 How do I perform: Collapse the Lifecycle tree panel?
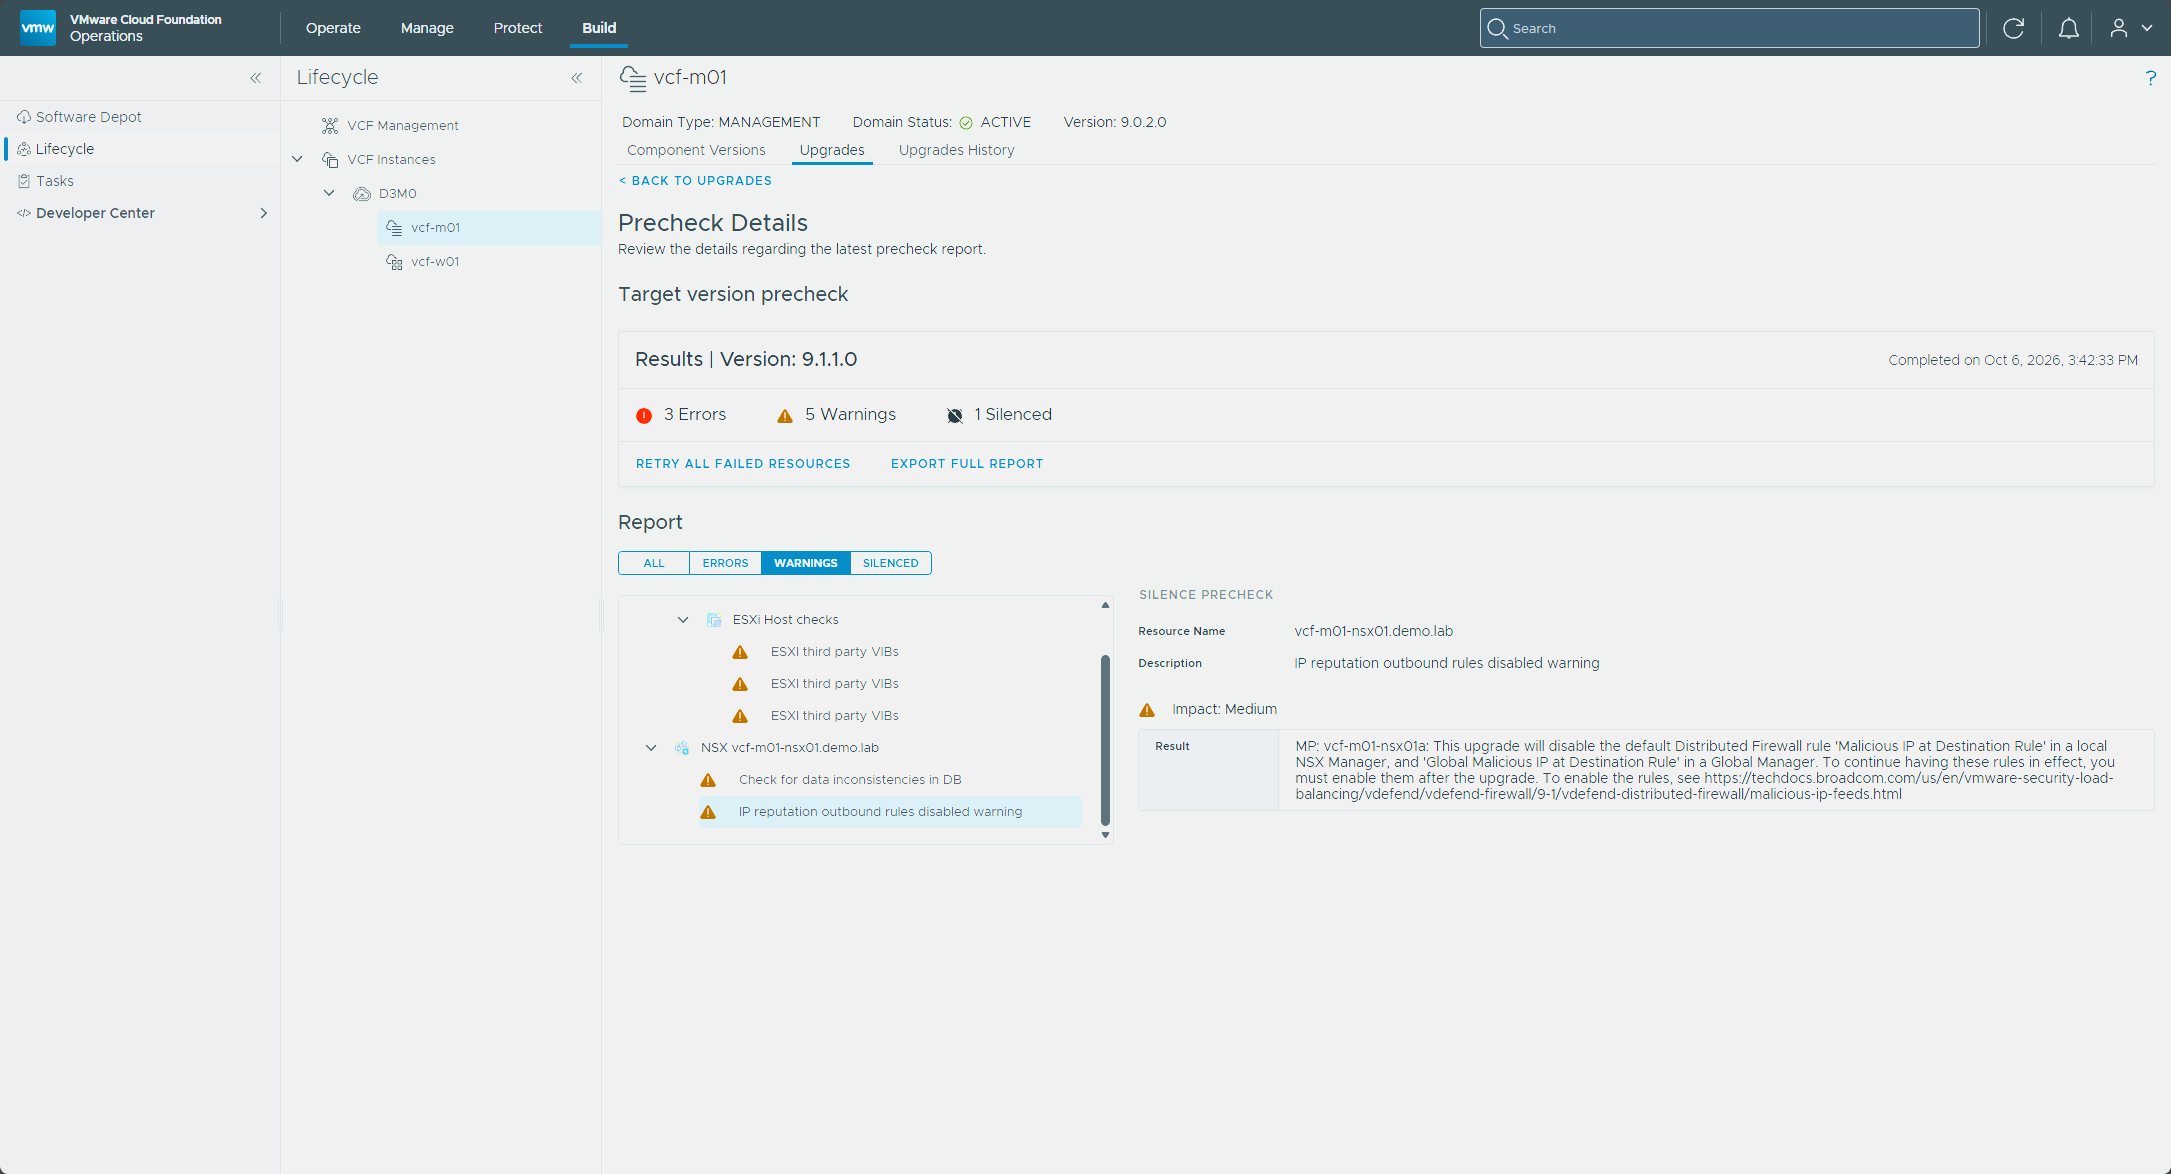pos(577,78)
